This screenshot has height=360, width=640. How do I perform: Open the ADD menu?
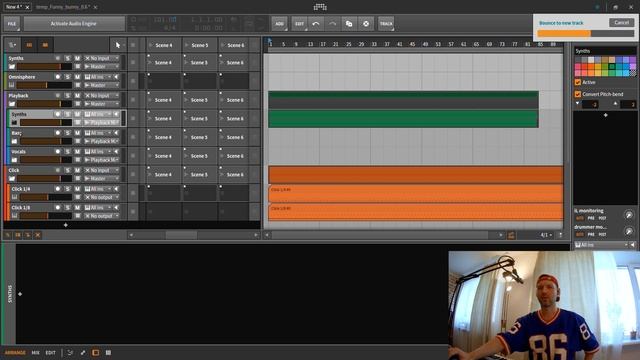280,24
